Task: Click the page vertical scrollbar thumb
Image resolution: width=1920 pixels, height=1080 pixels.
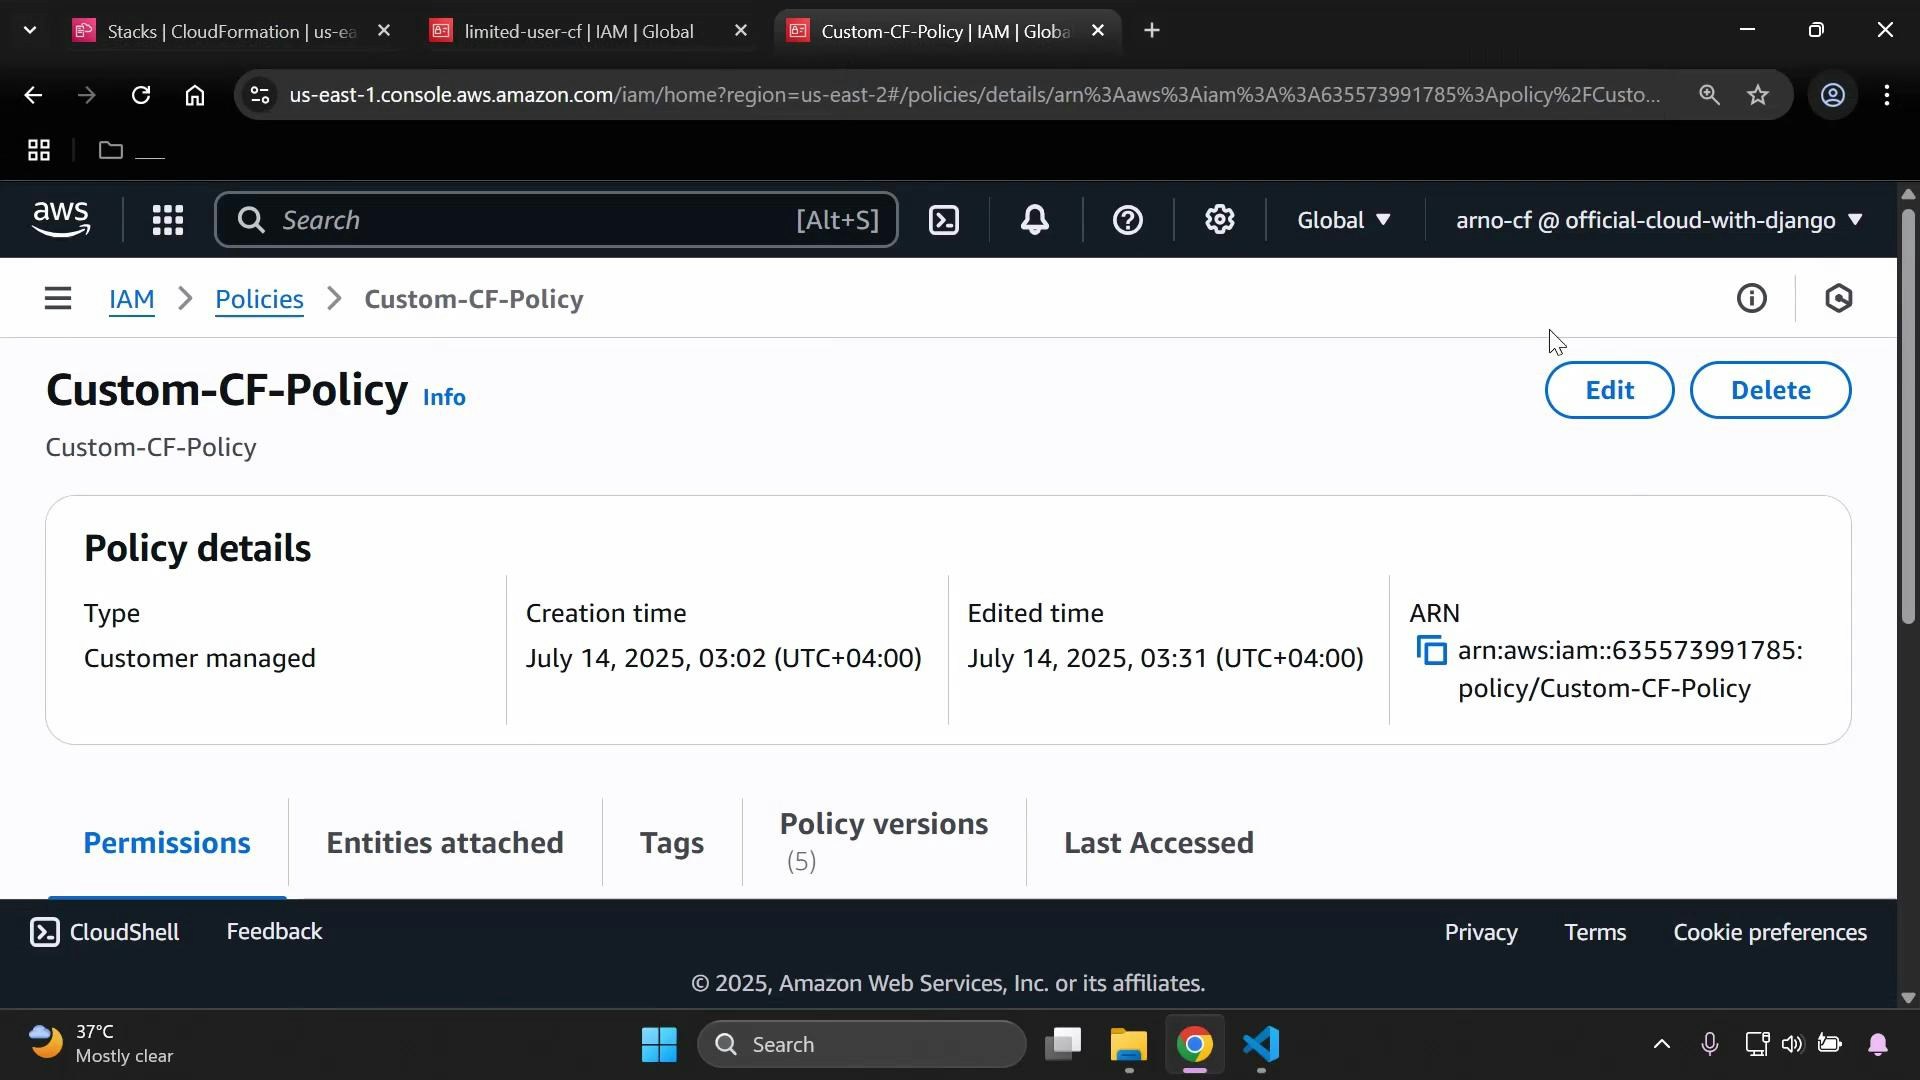Action: (x=1908, y=415)
